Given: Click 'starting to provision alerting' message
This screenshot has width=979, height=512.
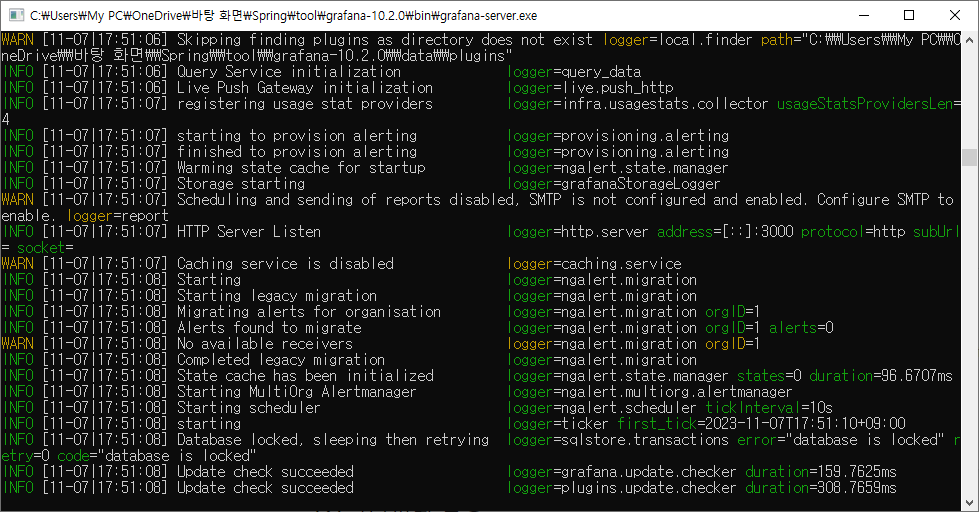Looking at the screenshot, I should pyautogui.click(x=297, y=135).
